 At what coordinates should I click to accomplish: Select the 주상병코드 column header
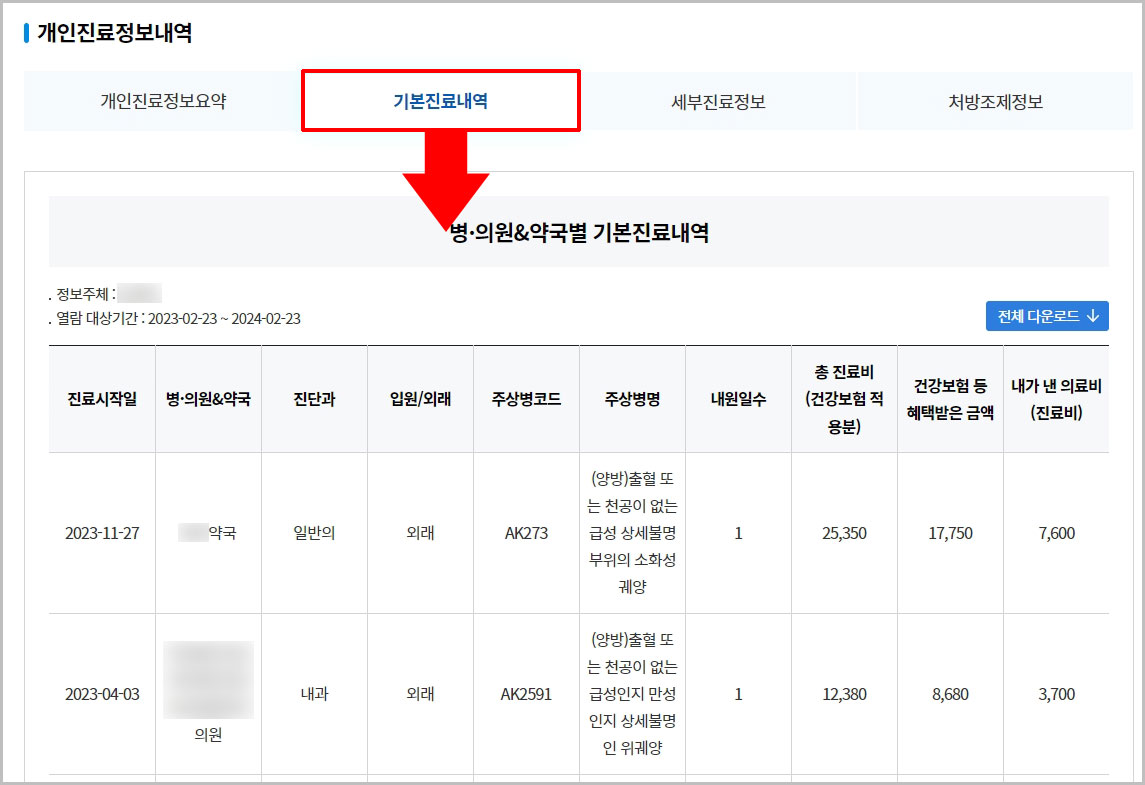(x=527, y=398)
